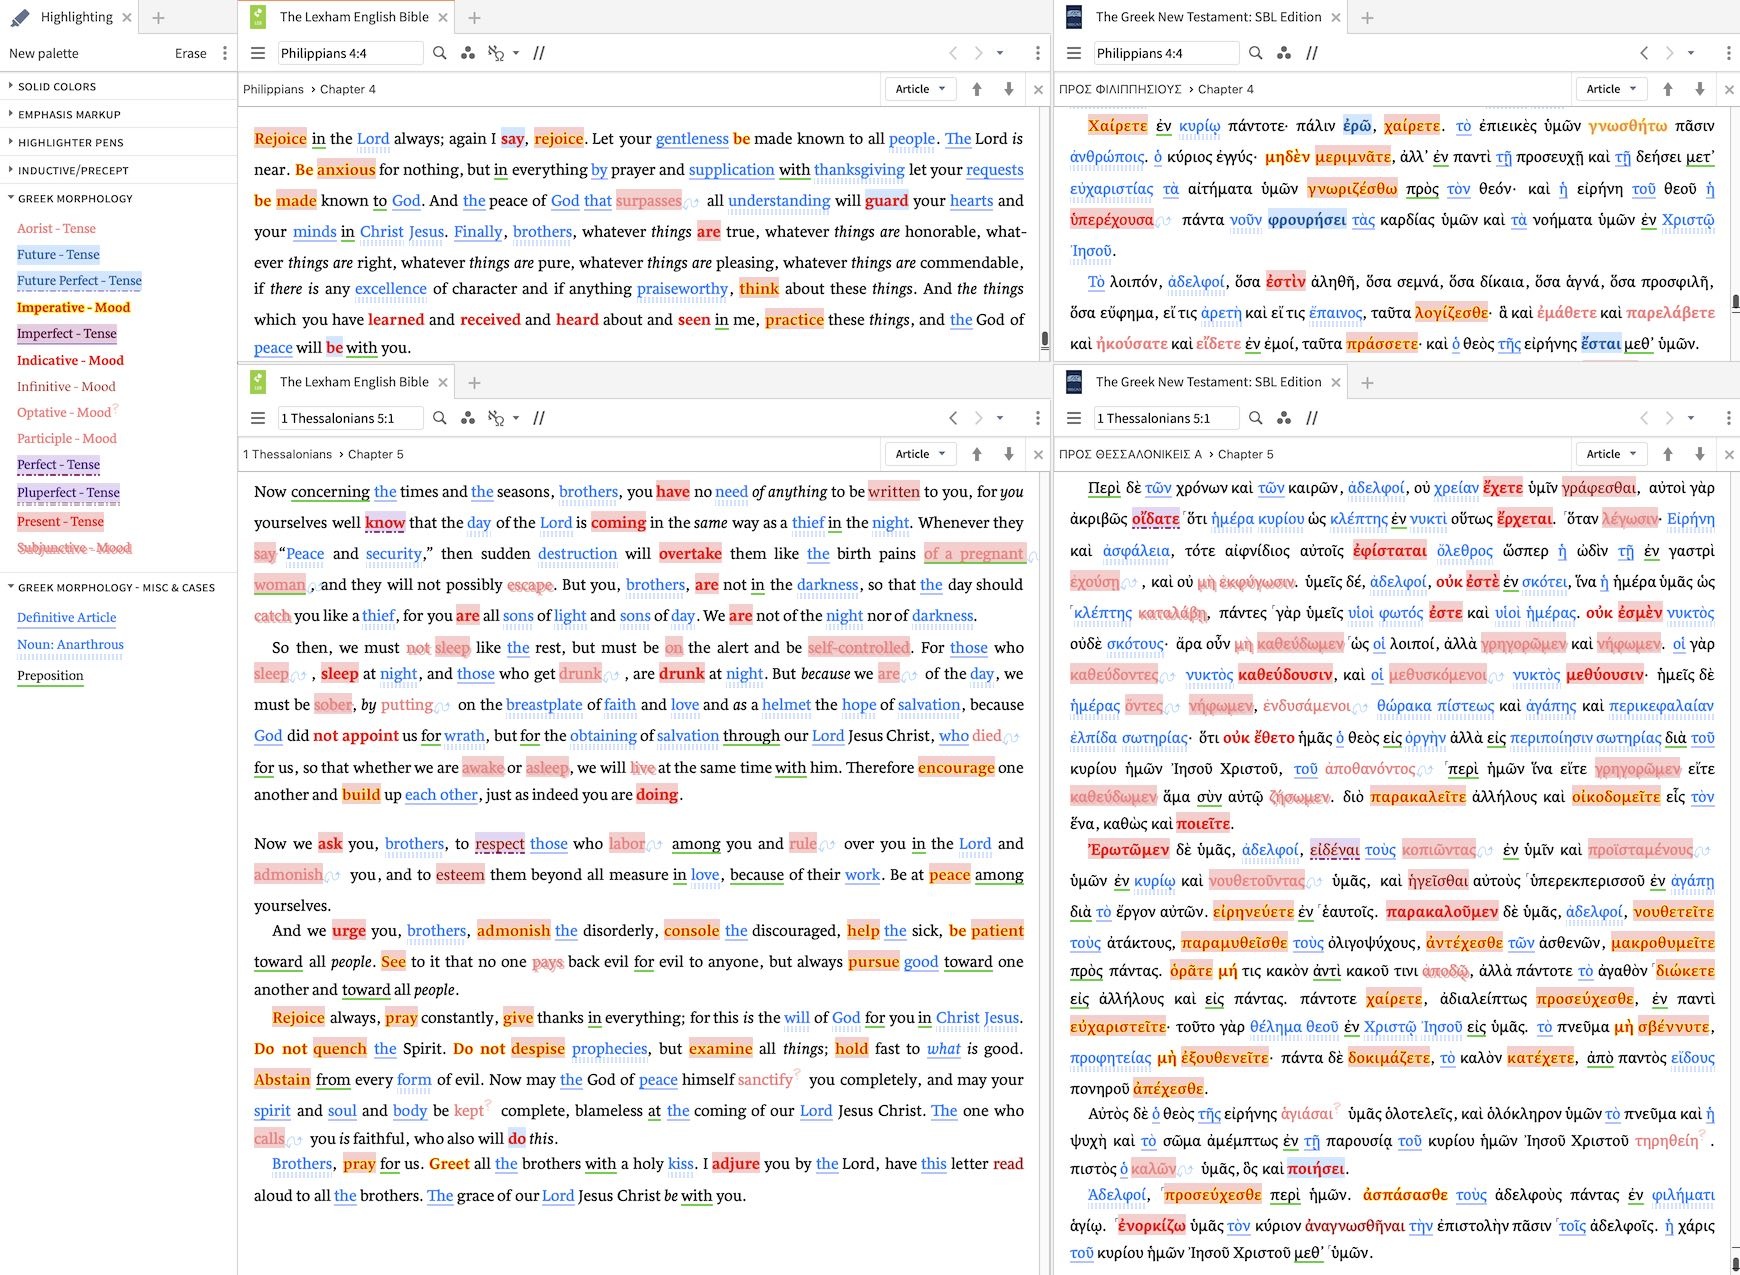Open kebab menu of Philippians Greek SBL panel

[1728, 53]
